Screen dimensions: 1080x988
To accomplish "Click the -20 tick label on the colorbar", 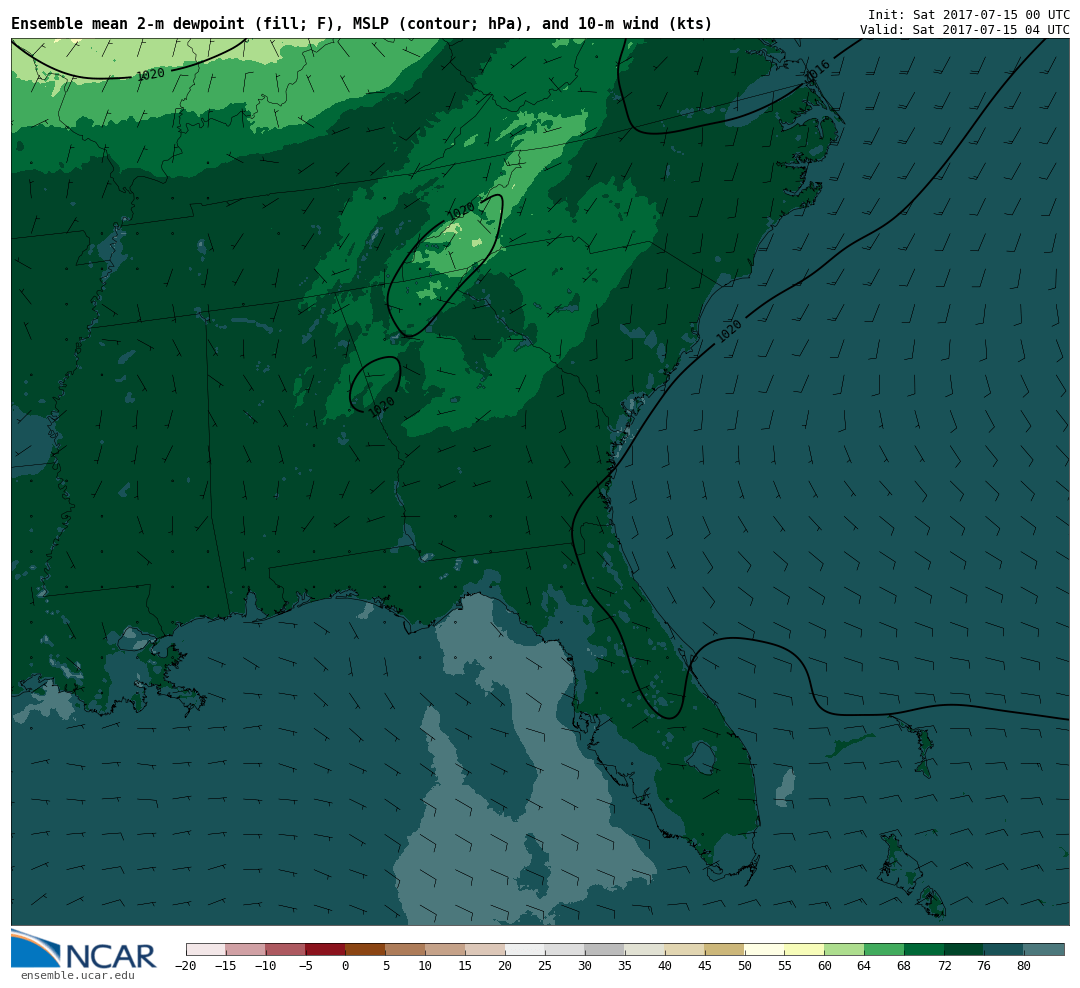I will pos(186,966).
